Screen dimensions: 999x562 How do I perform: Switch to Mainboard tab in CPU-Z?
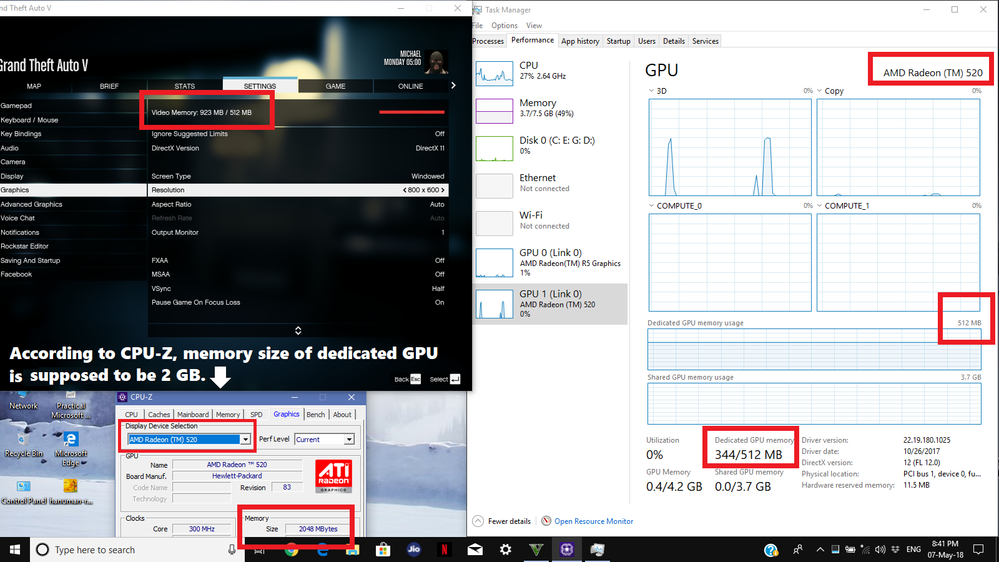click(x=192, y=414)
